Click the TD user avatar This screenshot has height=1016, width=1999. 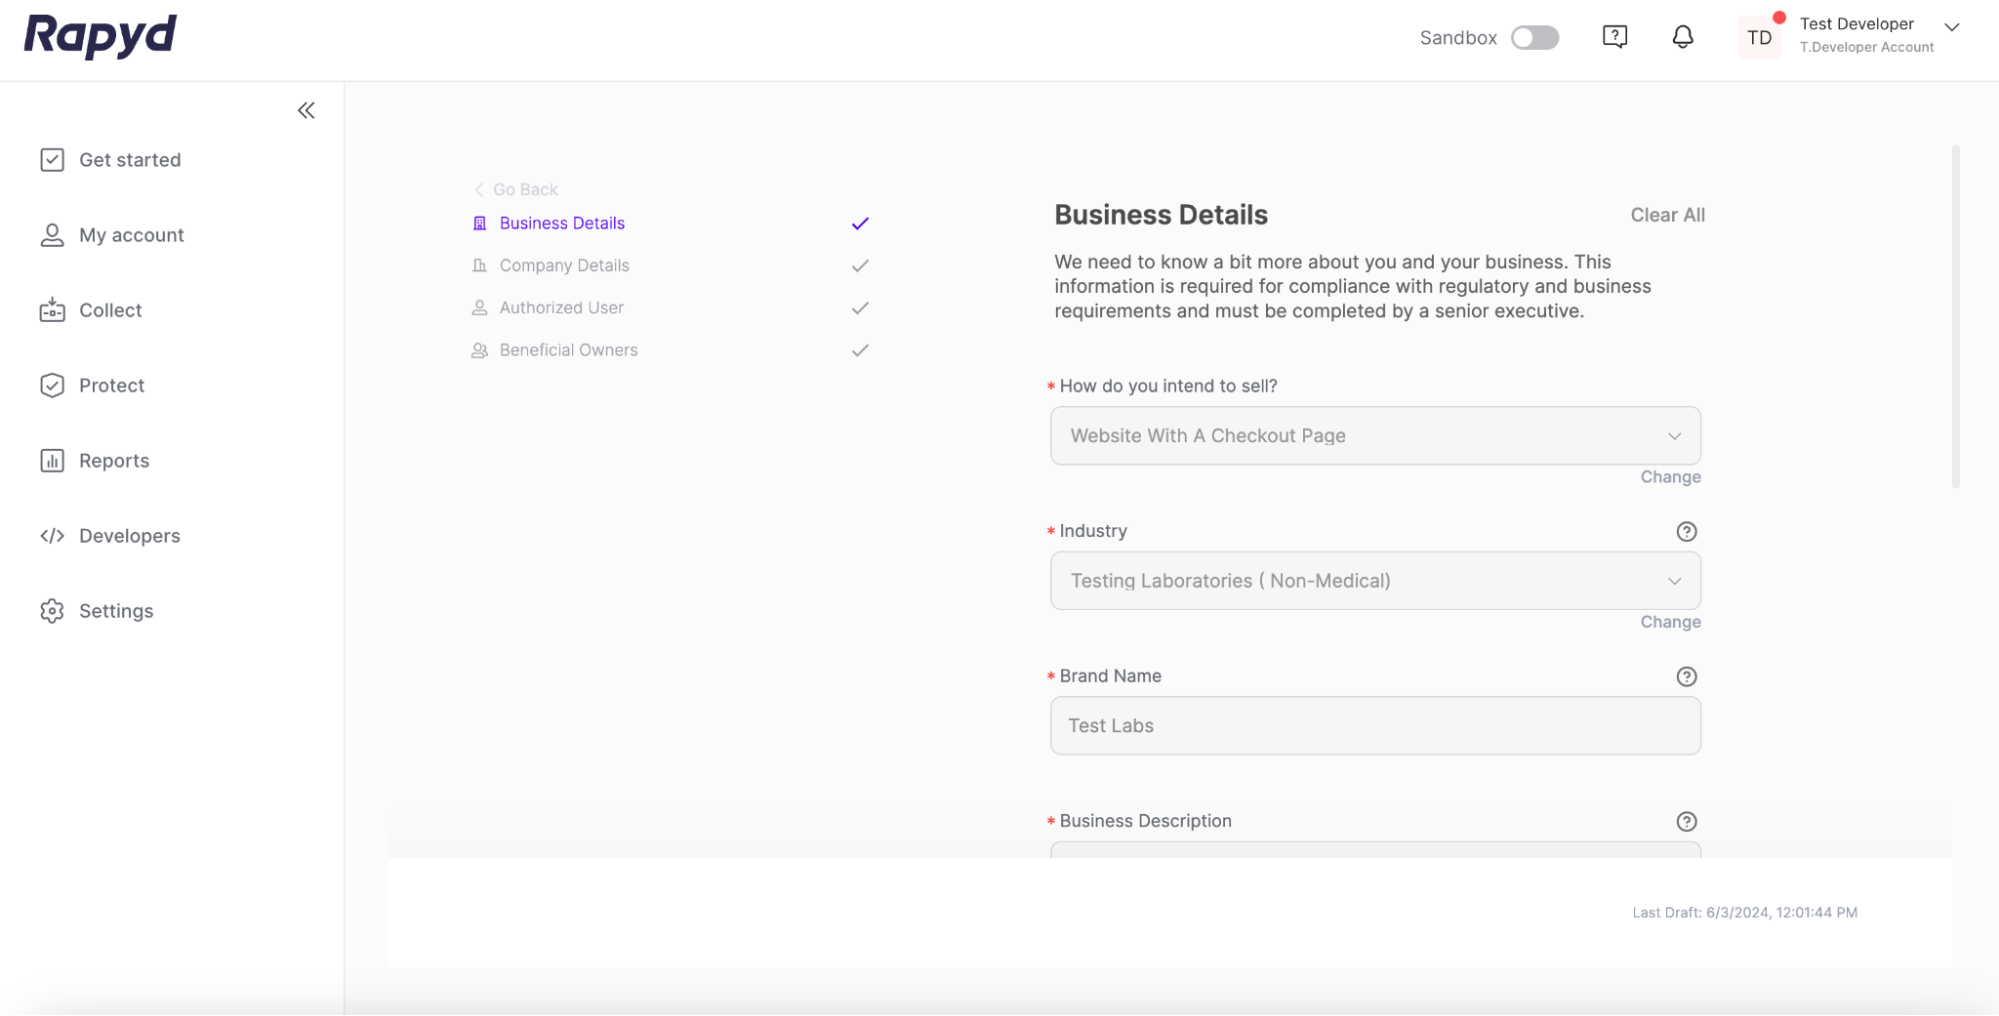1759,38
